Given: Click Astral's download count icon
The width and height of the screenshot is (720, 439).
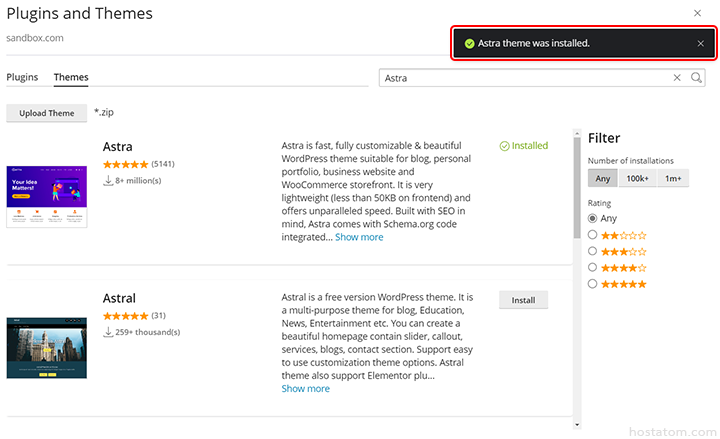Looking at the screenshot, I should 108,332.
